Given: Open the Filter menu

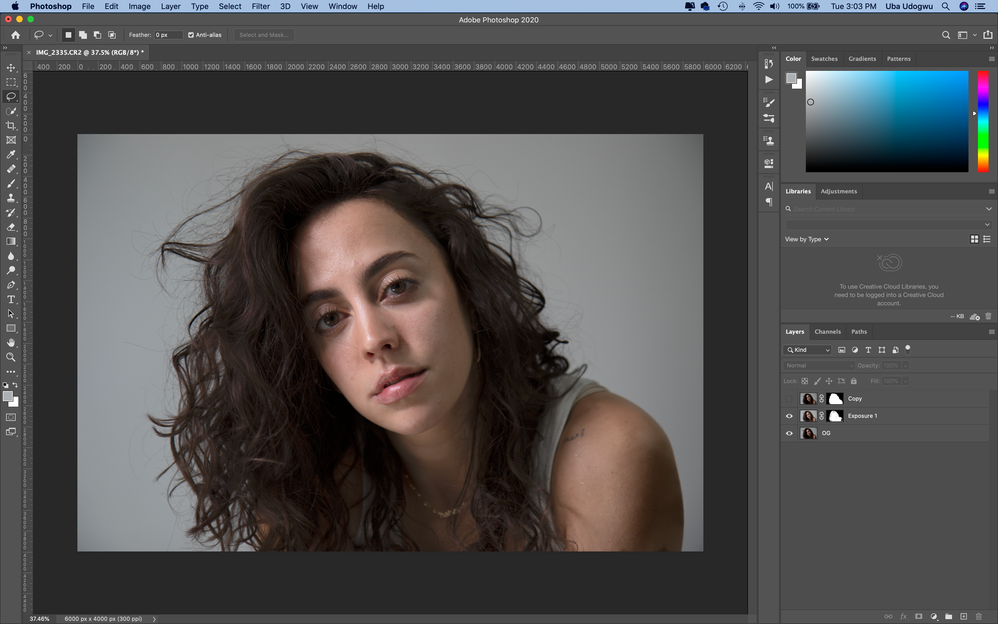Looking at the screenshot, I should pos(260,6).
